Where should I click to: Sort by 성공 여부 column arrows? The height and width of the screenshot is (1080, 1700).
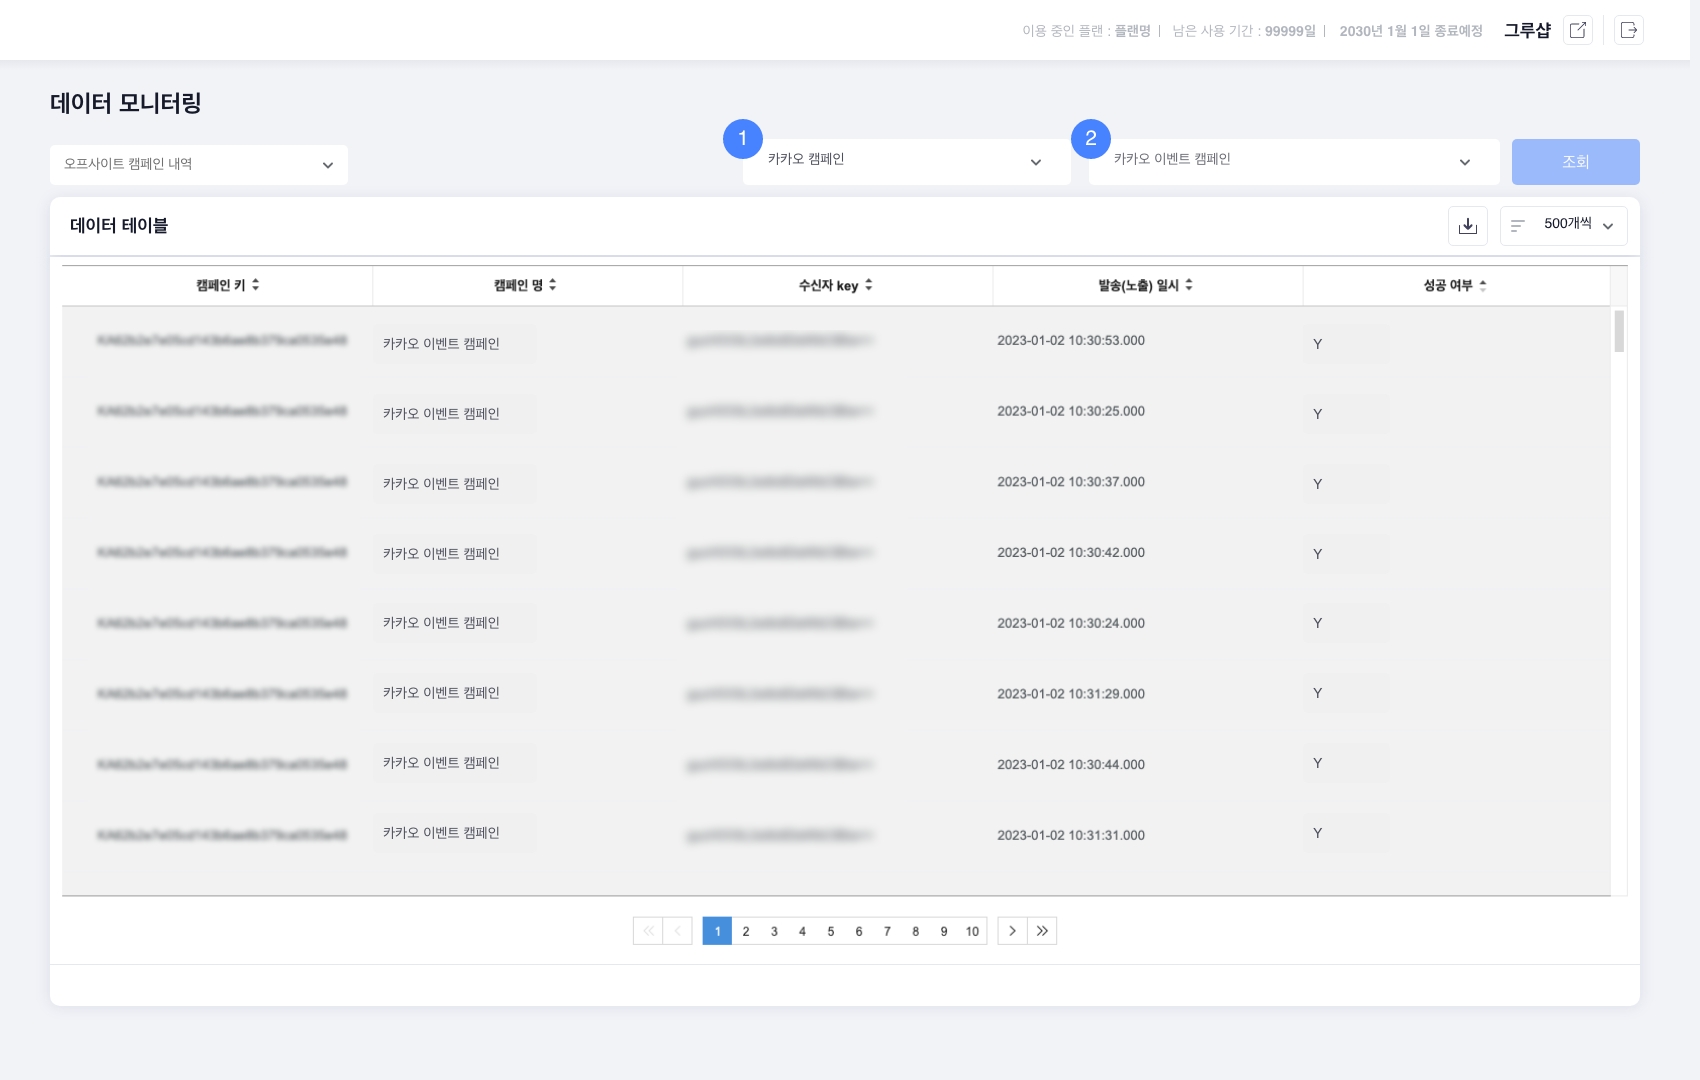[1483, 285]
